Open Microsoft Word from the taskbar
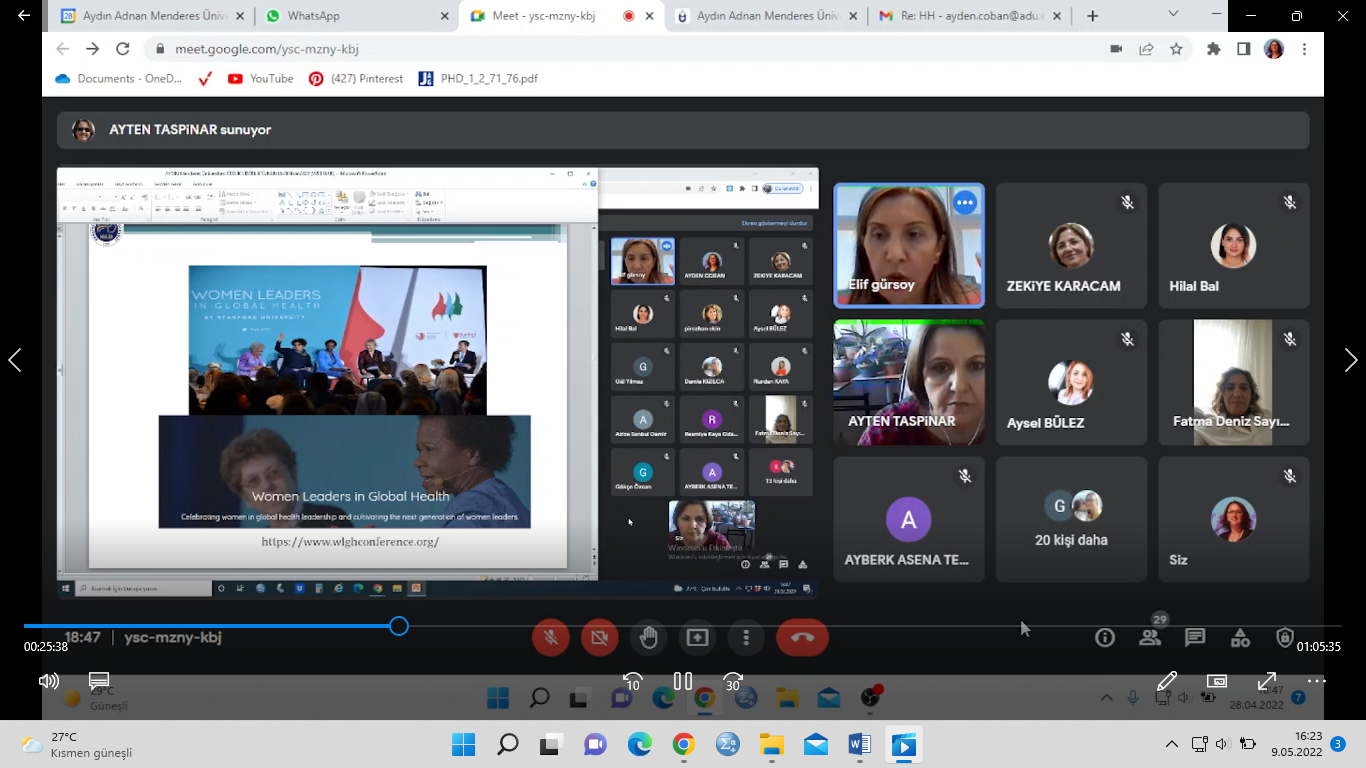1366x768 pixels. click(859, 744)
